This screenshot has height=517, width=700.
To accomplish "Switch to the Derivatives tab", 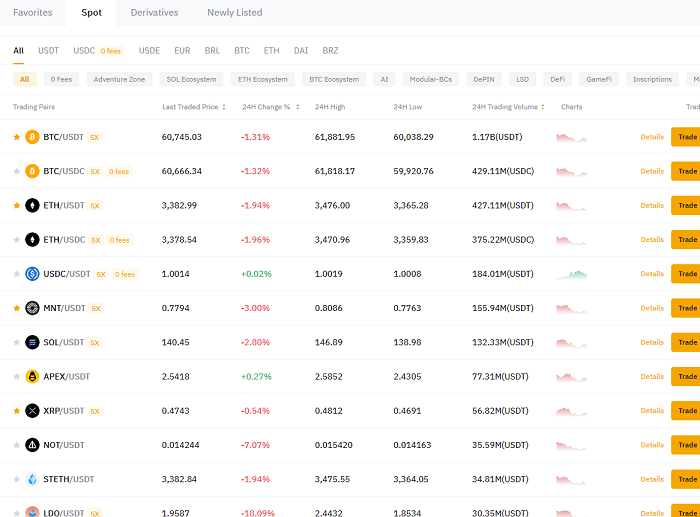I will pyautogui.click(x=154, y=13).
